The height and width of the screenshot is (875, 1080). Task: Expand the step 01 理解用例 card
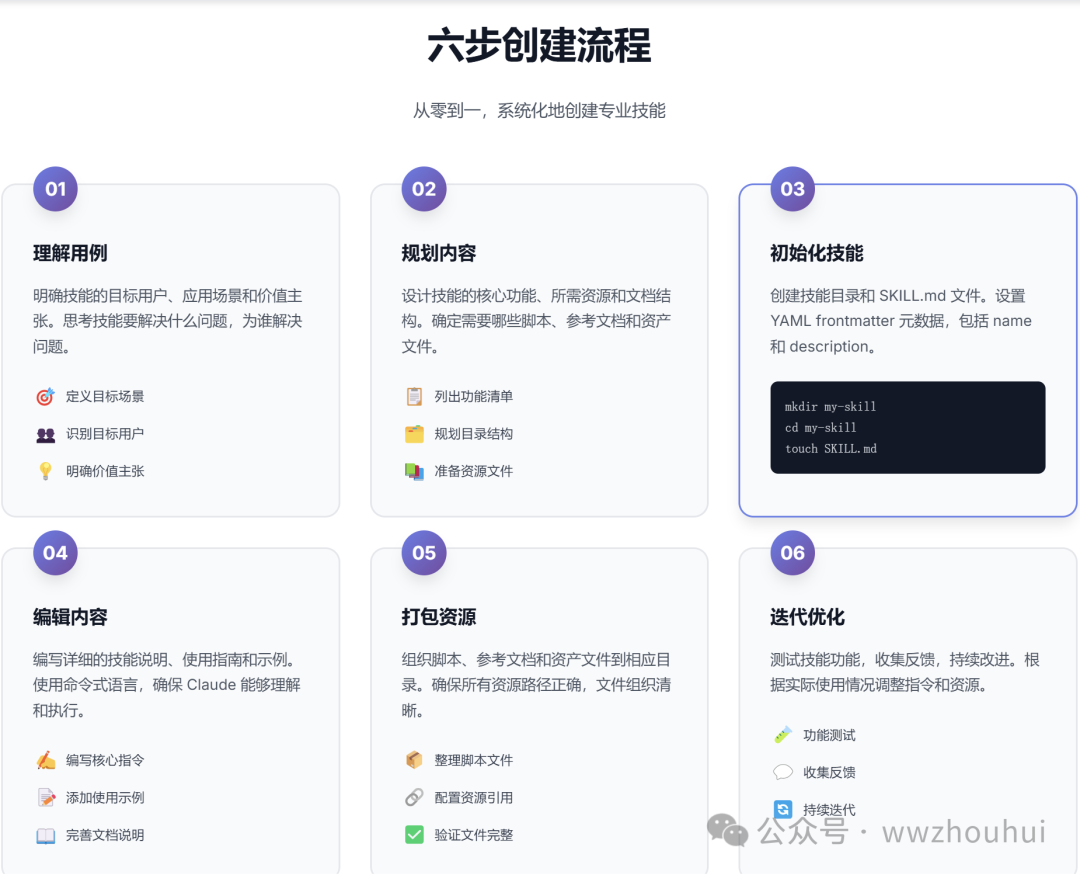pyautogui.click(x=171, y=349)
